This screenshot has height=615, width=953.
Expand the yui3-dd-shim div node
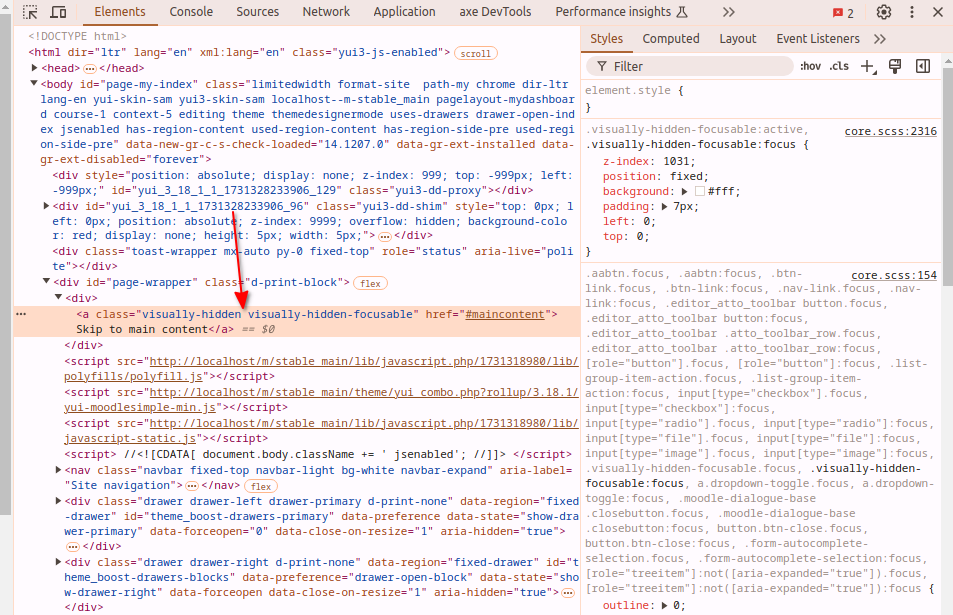click(46, 206)
